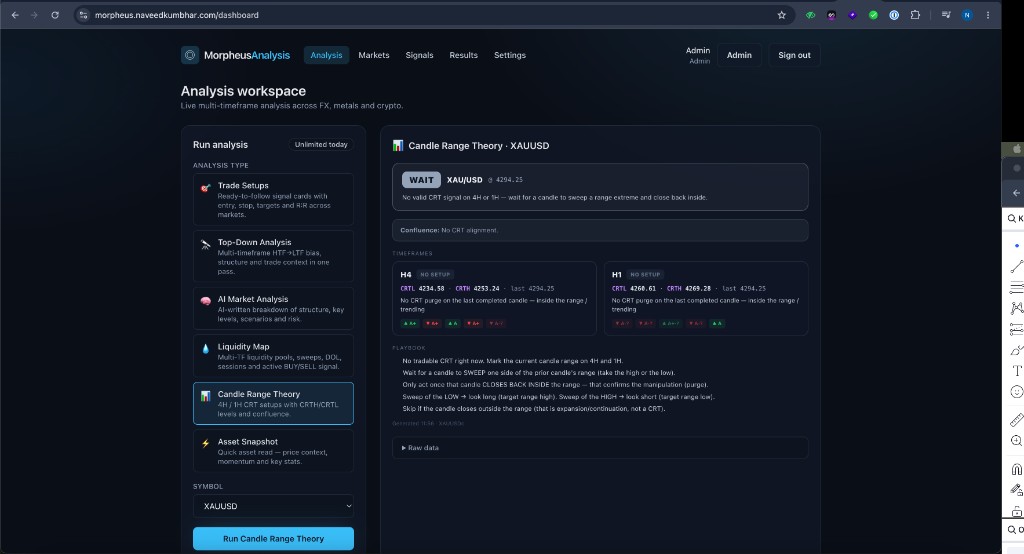Screen dimensions: 1024x554
Task: Click the H1 NO SETUP badge
Action: tap(645, 274)
